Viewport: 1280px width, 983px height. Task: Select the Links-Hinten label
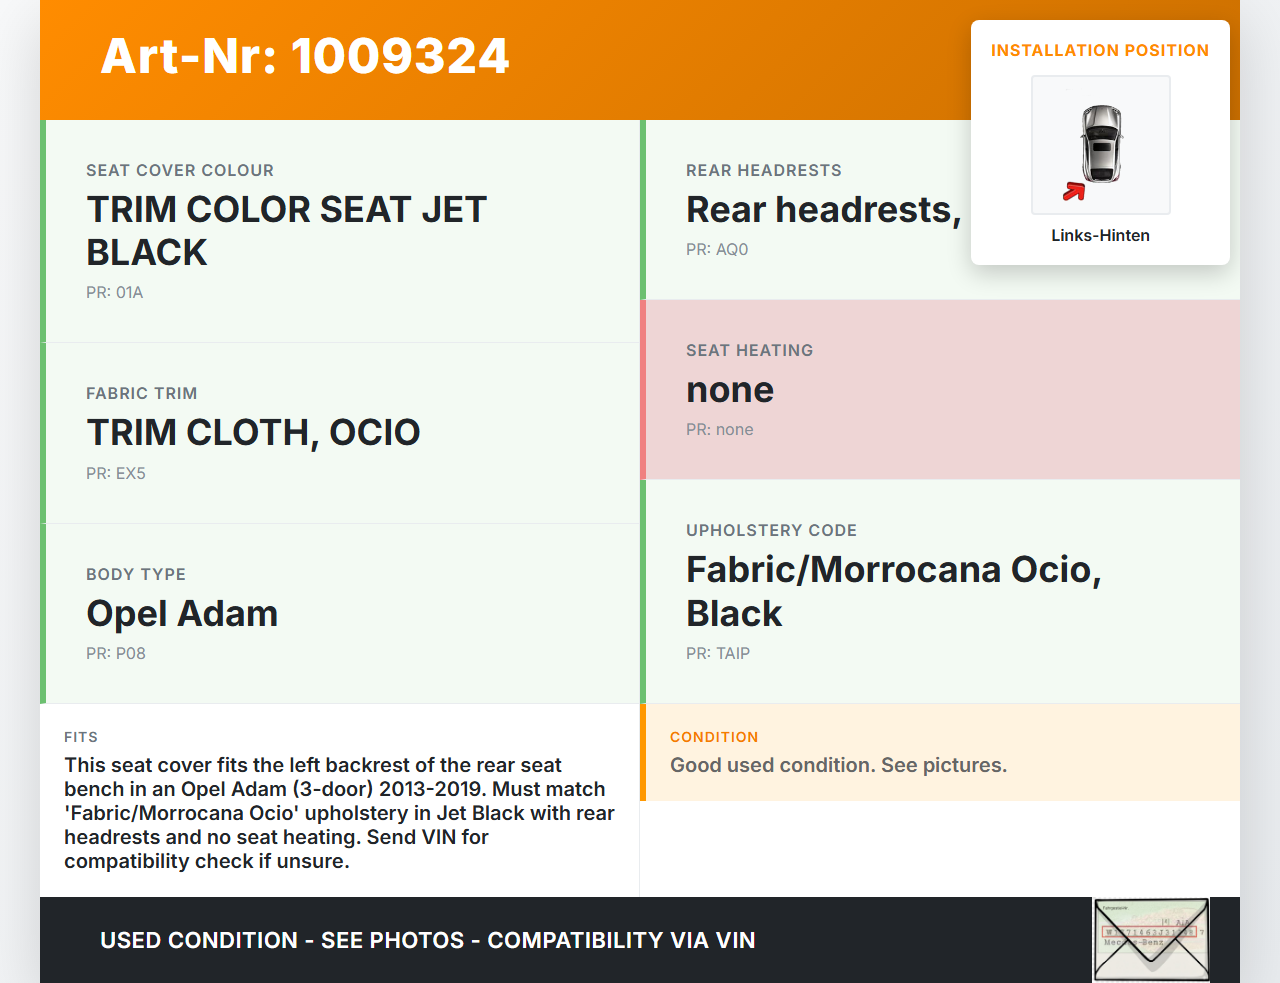click(1100, 236)
